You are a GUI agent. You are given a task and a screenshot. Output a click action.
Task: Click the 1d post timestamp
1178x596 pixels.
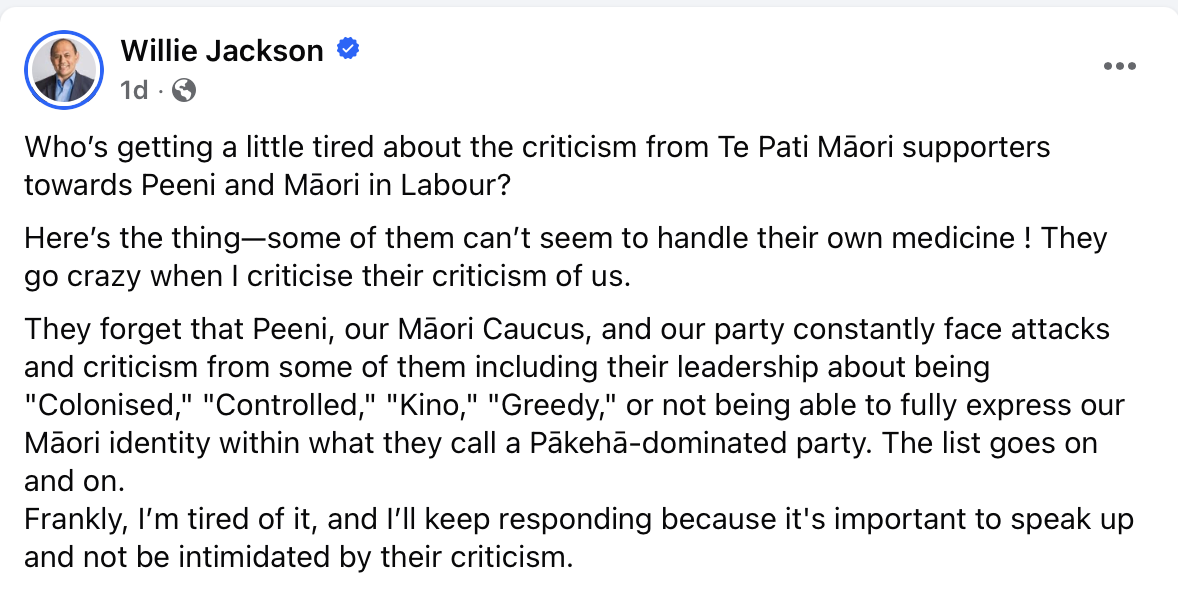133,91
